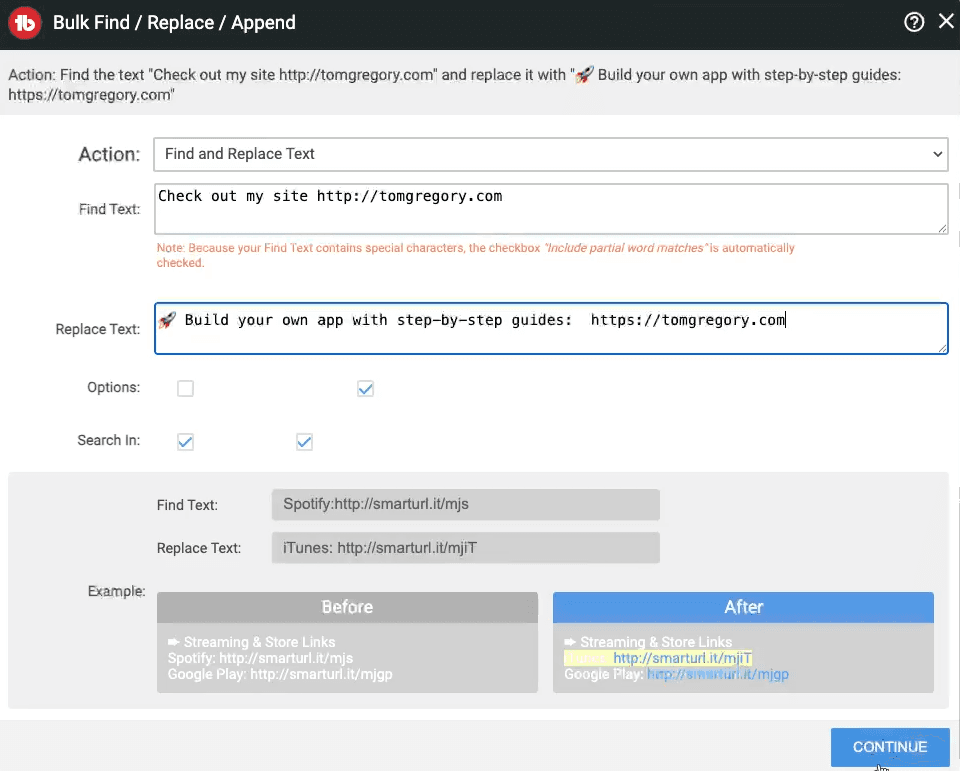Viewport: 960px width, 771px height.
Task: Click the smarturl.it/mjgp link in the After preview
Action: 718,674
